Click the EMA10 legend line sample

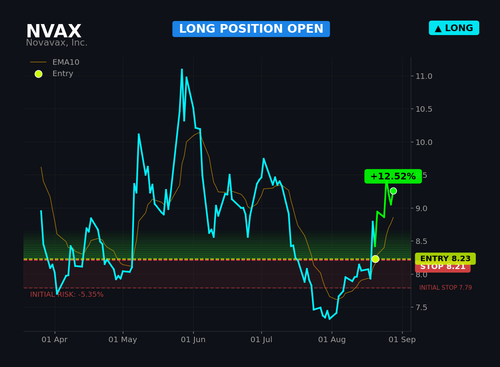pyautogui.click(x=38, y=62)
